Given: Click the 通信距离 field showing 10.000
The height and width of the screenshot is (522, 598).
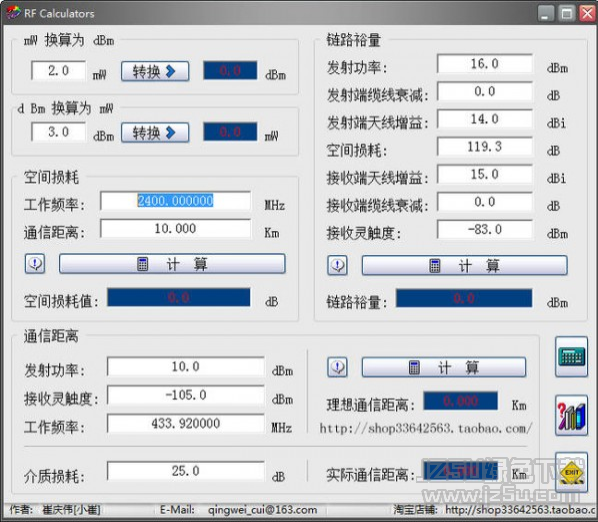Looking at the screenshot, I should coord(175,228).
